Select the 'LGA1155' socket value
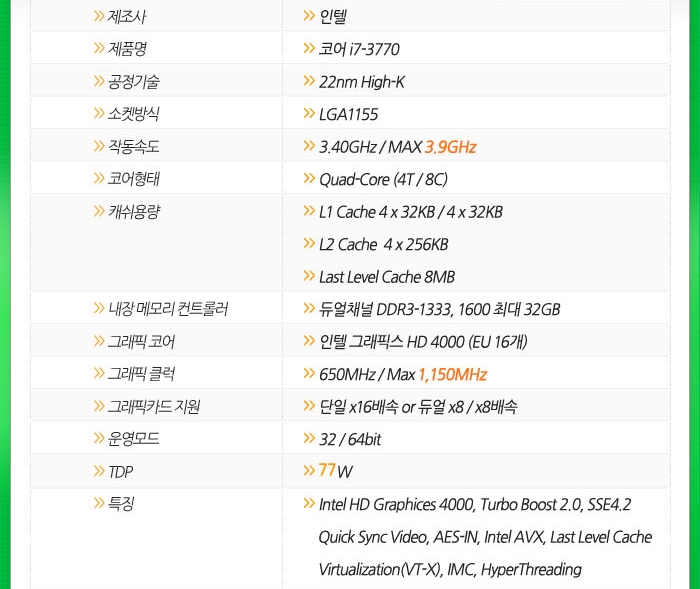The width and height of the screenshot is (700, 589). click(349, 114)
